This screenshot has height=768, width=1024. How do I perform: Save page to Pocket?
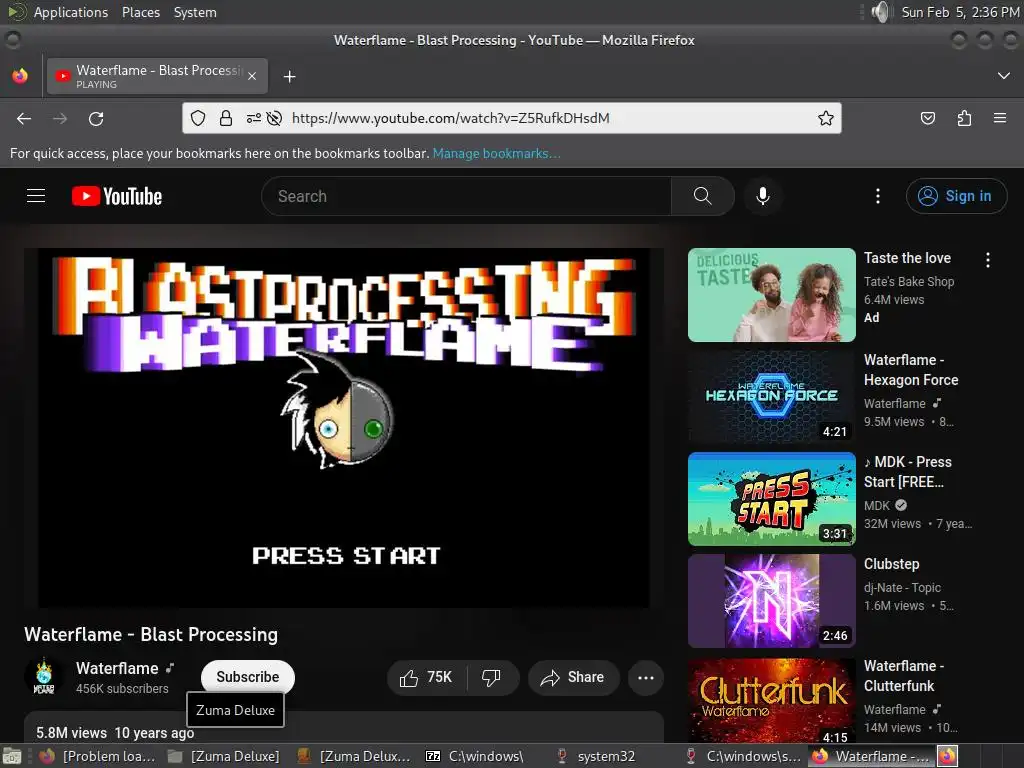click(927, 118)
